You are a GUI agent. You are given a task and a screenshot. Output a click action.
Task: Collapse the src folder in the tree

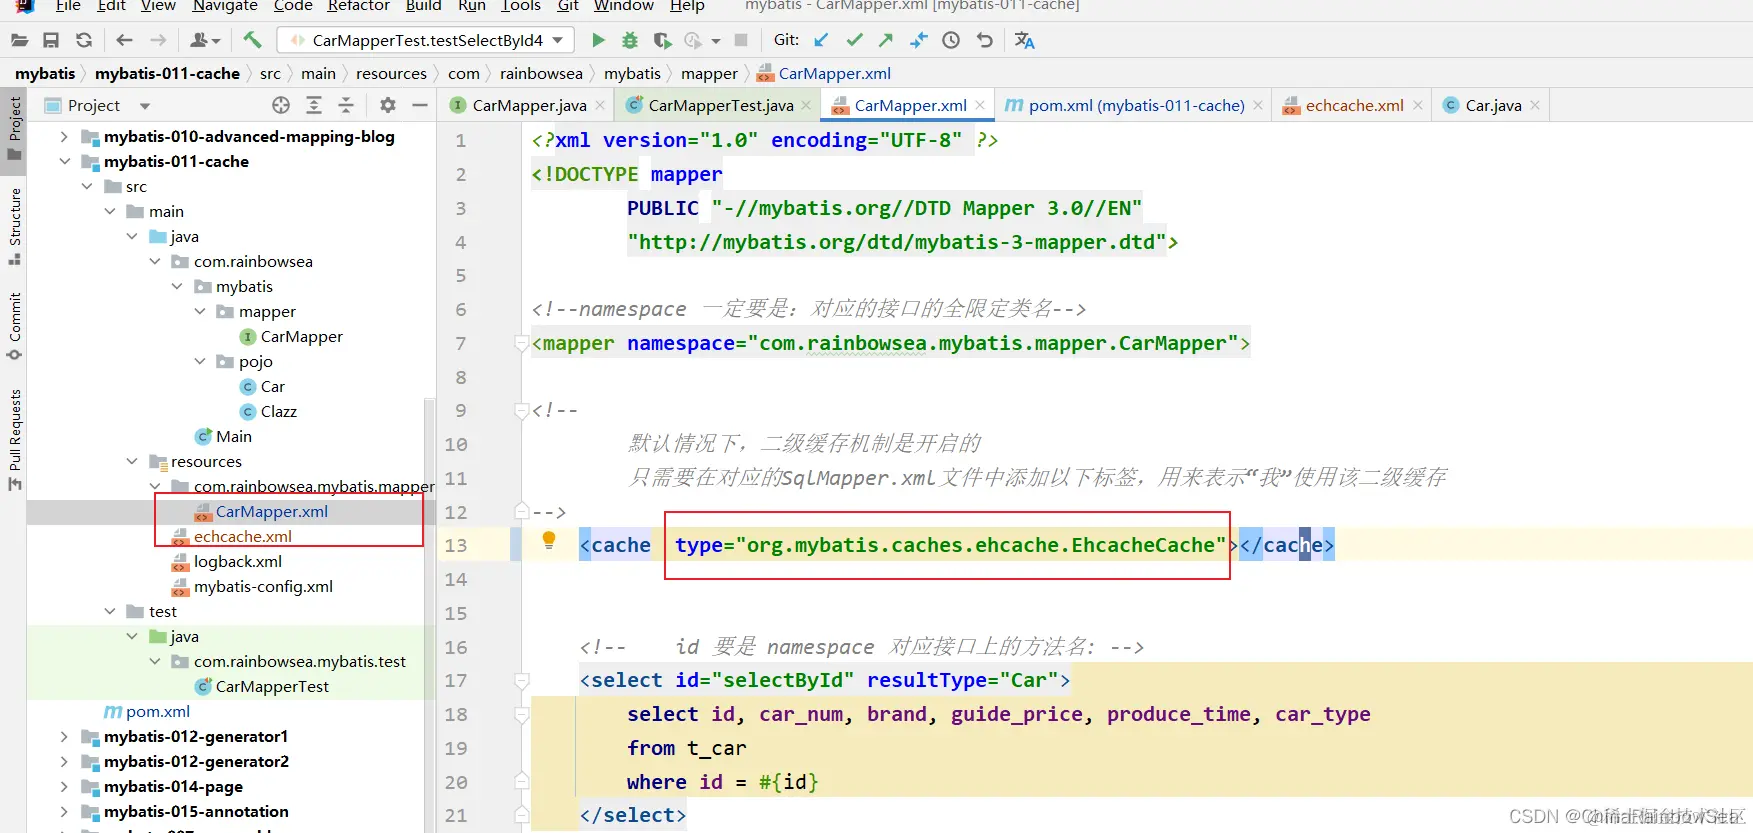tap(87, 186)
